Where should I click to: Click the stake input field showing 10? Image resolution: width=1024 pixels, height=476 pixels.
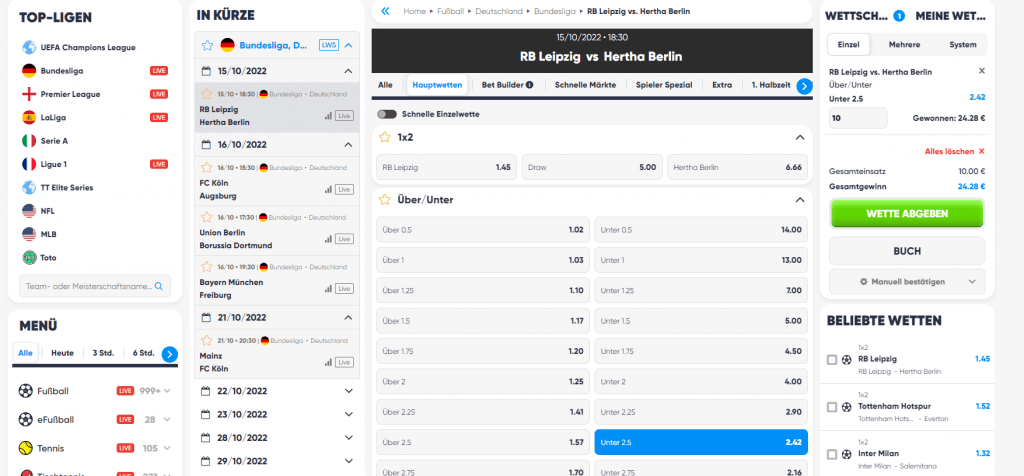point(858,118)
